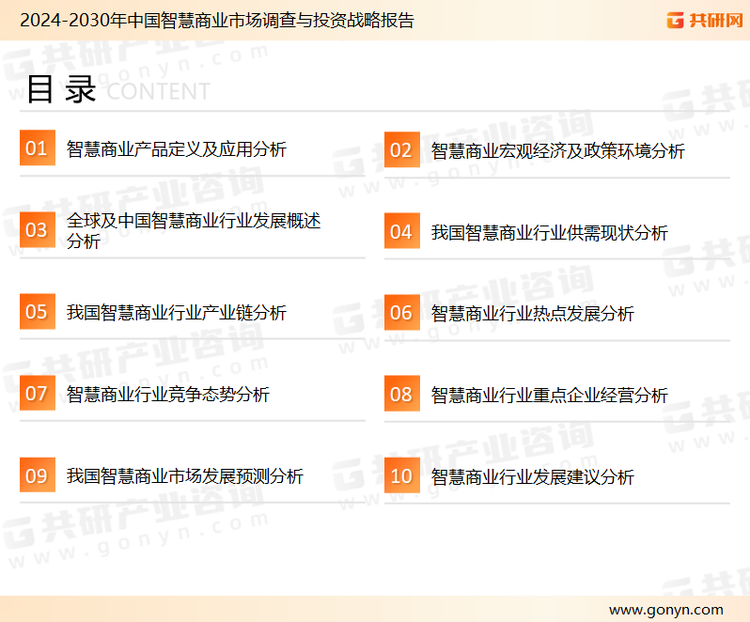The height and width of the screenshot is (622, 750).
Task: Click the 共研网 logo icon
Action: point(675,20)
